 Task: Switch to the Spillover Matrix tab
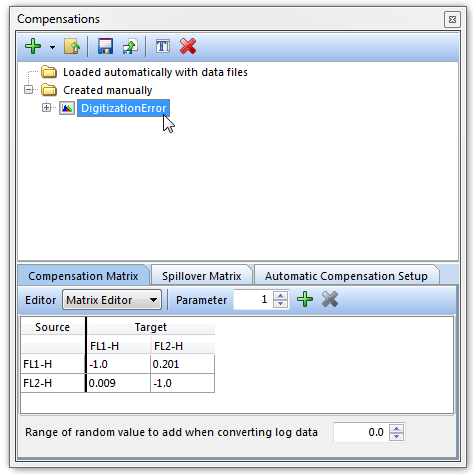[201, 276]
